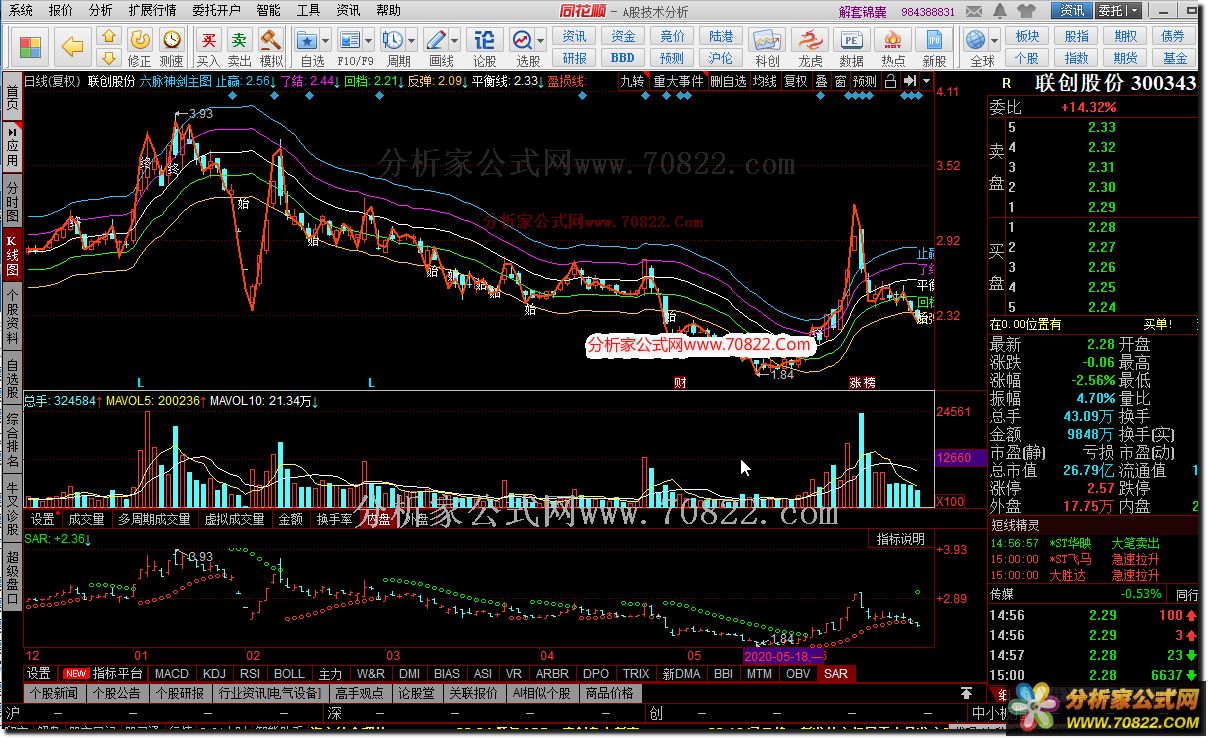Switch to the KDJ indicator tab
This screenshot has width=1208, height=738.
215,673
